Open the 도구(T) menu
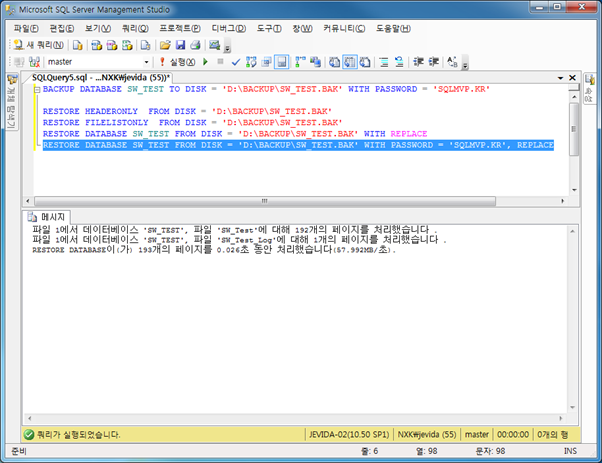Image resolution: width=602 pixels, height=463 pixels. [x=269, y=28]
